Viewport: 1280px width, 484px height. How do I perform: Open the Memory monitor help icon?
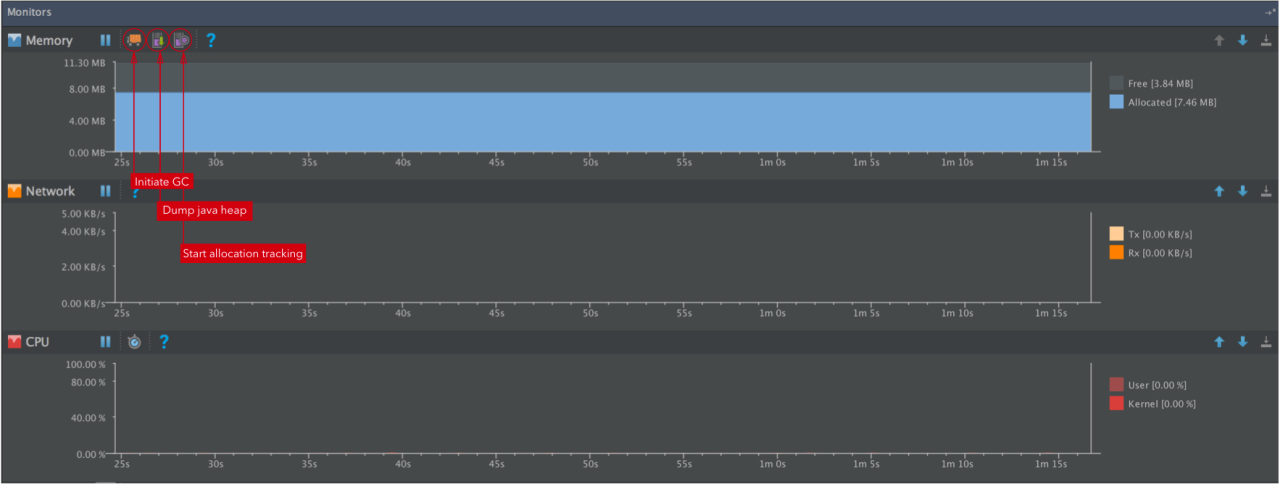point(211,41)
